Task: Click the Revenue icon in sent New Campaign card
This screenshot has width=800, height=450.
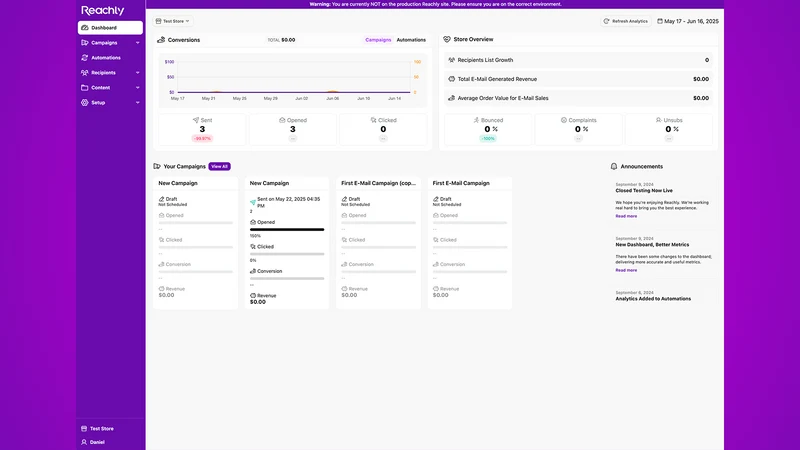Action: [253, 295]
